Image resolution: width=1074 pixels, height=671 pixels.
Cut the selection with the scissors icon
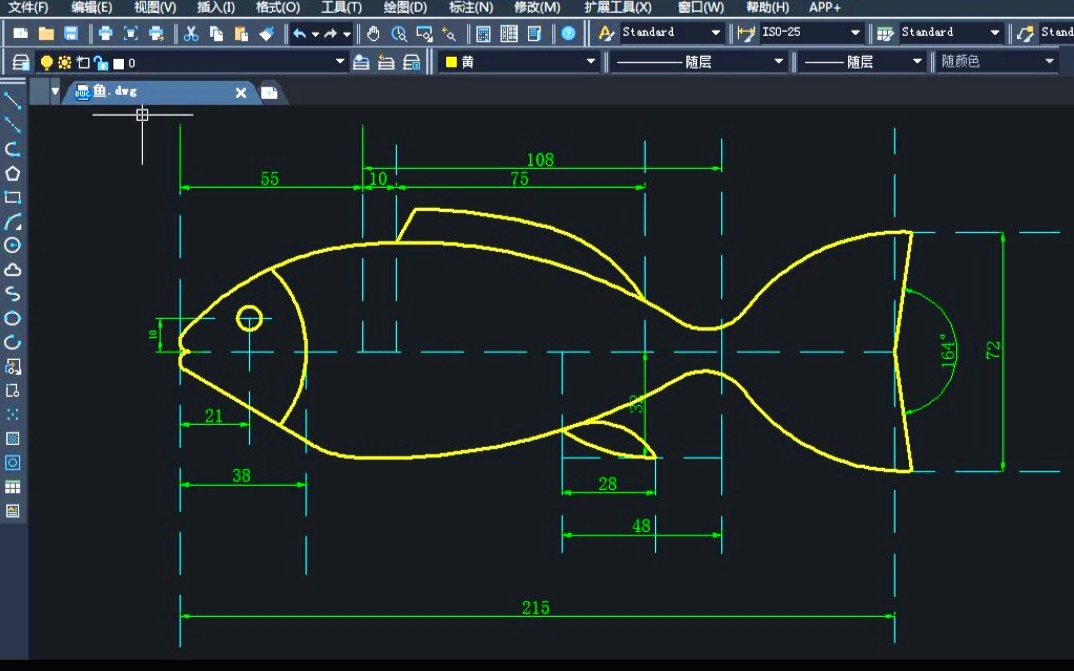pyautogui.click(x=191, y=33)
